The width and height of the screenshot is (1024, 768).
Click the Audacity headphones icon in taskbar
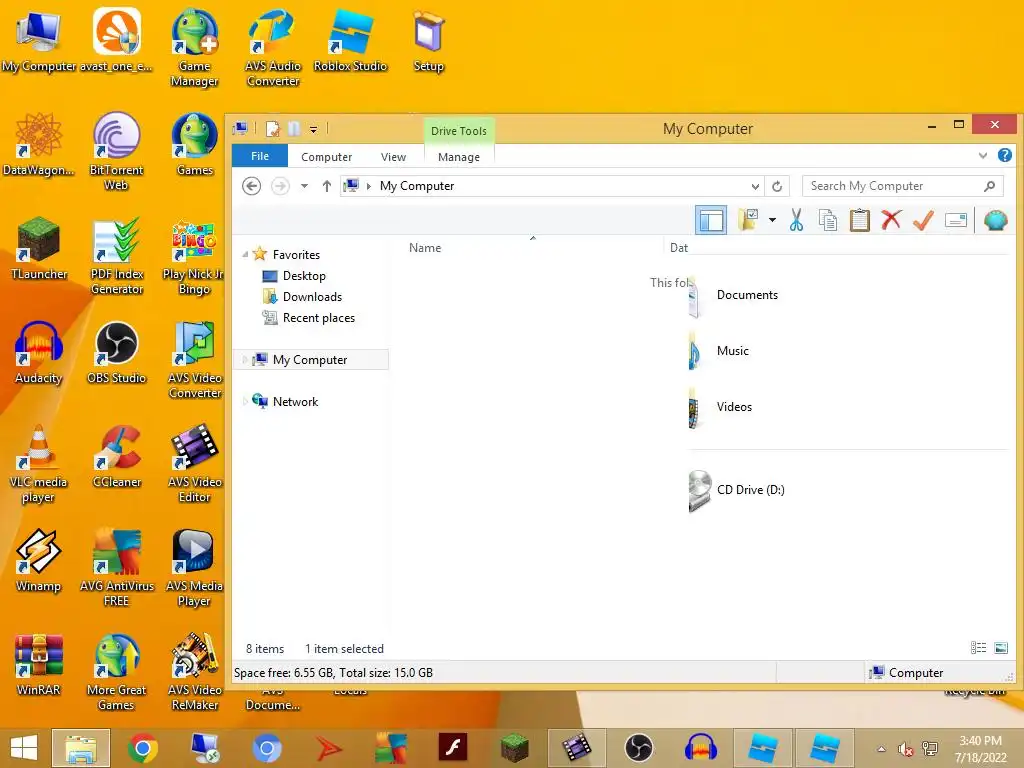[x=701, y=748]
